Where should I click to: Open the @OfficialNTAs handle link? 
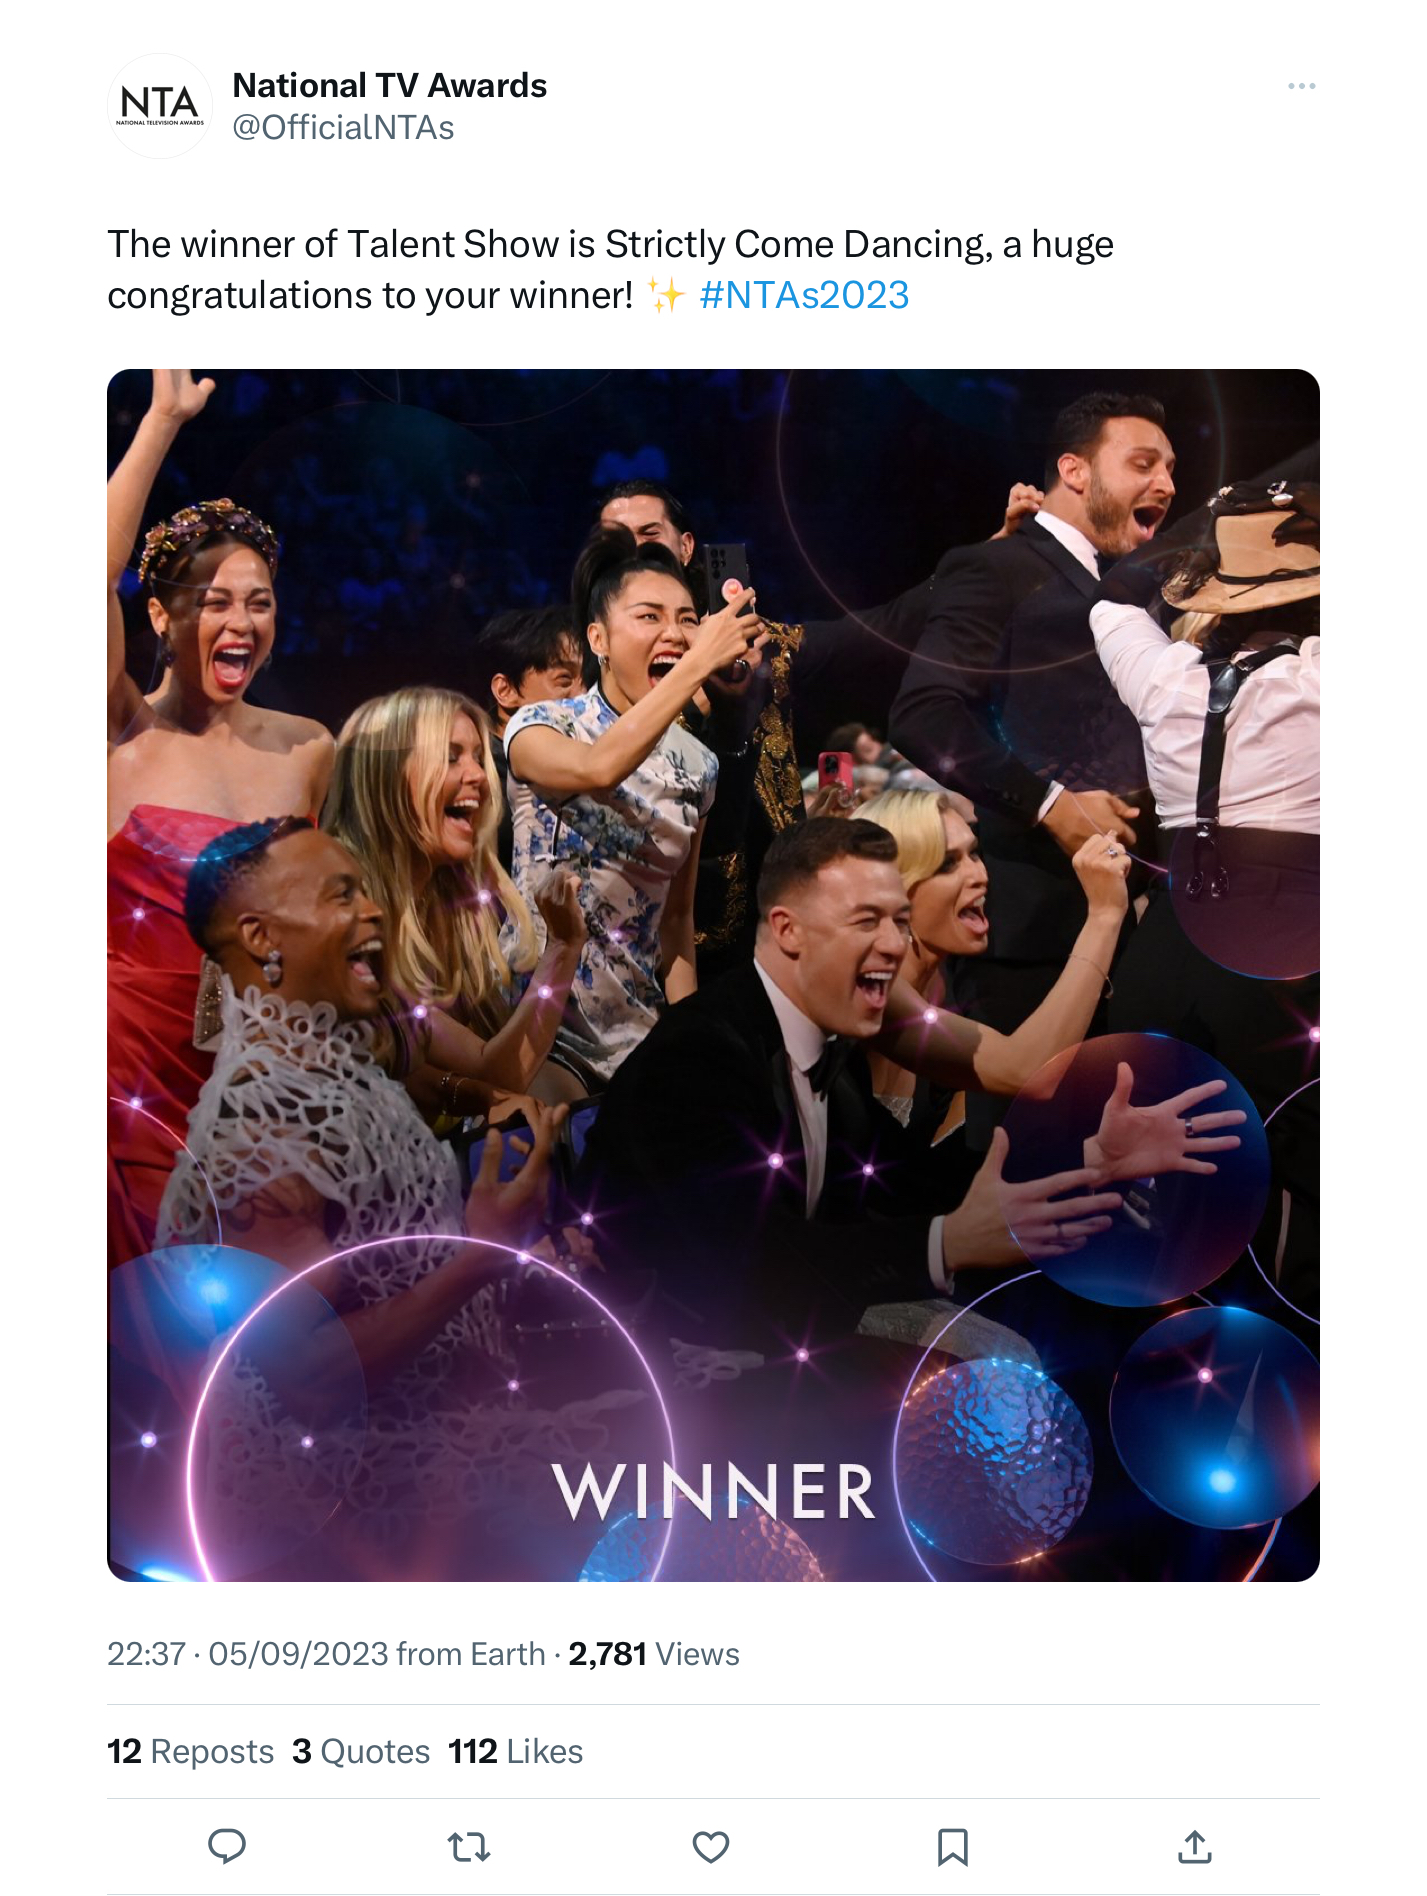pos(343,128)
